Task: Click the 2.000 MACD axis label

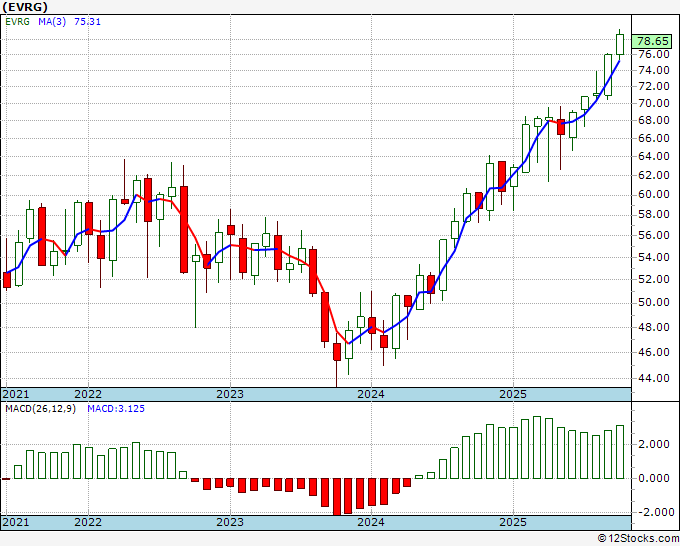Action: point(654,444)
